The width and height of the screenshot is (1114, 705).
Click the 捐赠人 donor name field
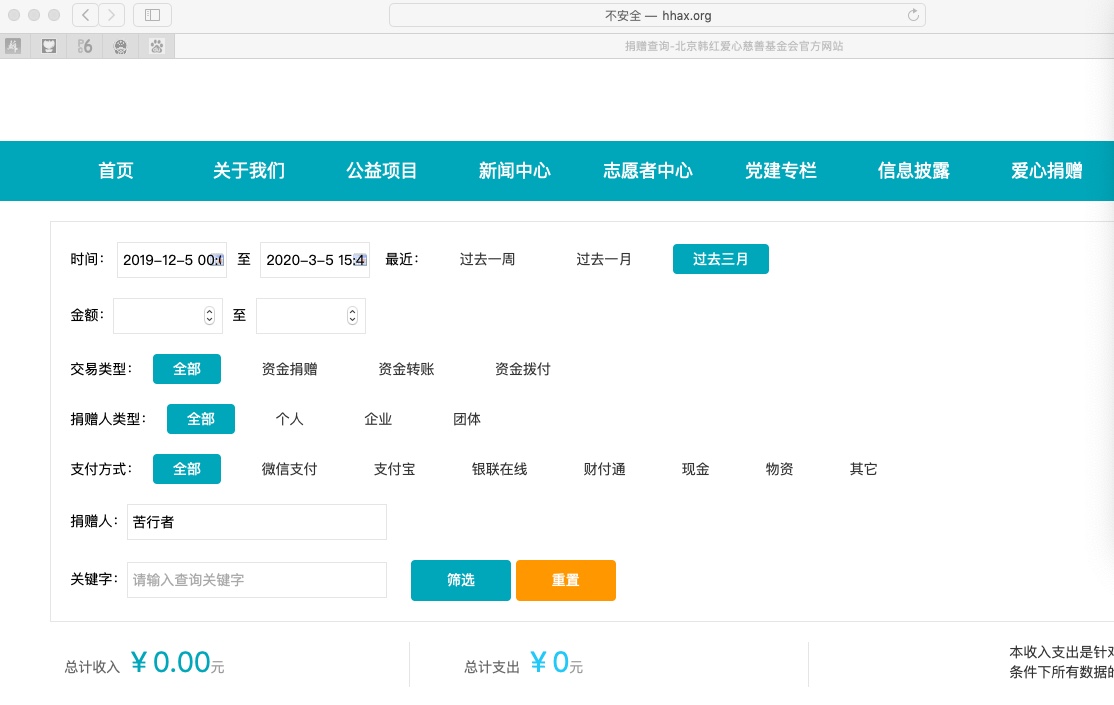click(256, 522)
